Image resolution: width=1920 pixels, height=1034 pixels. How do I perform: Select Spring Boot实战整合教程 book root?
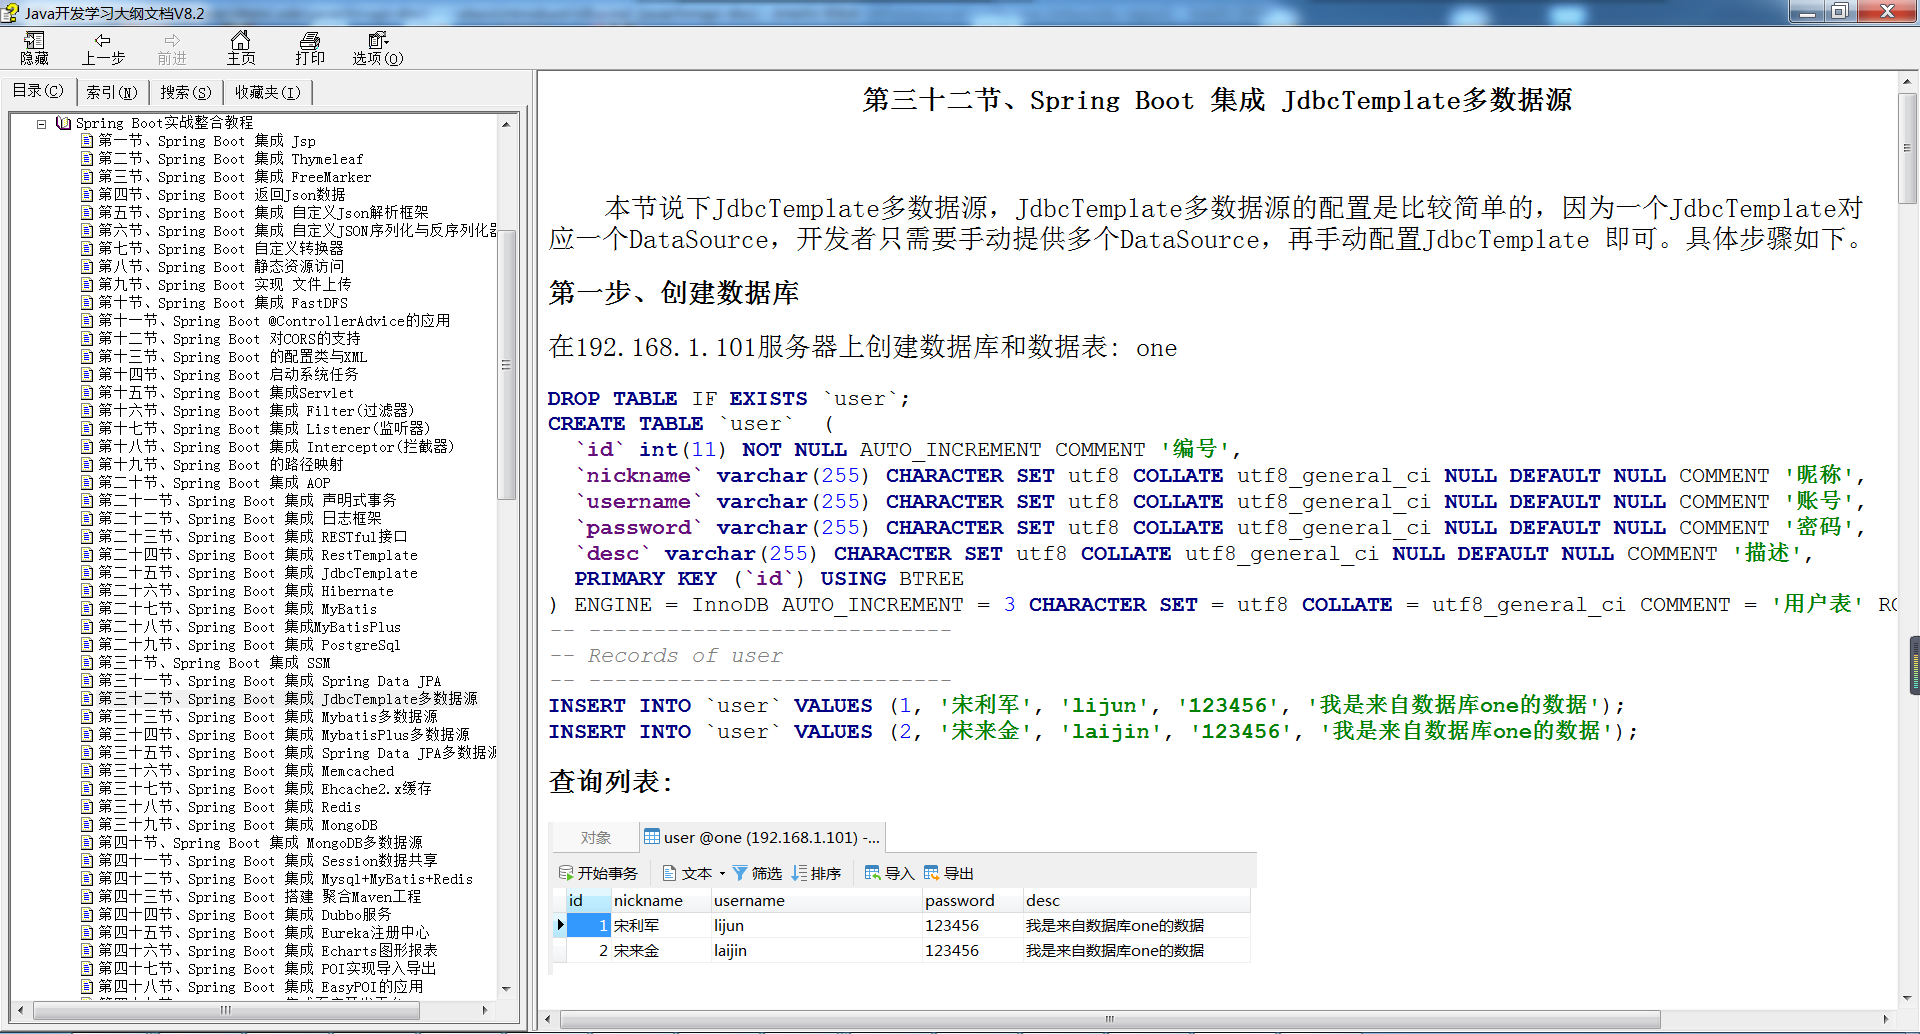point(164,123)
